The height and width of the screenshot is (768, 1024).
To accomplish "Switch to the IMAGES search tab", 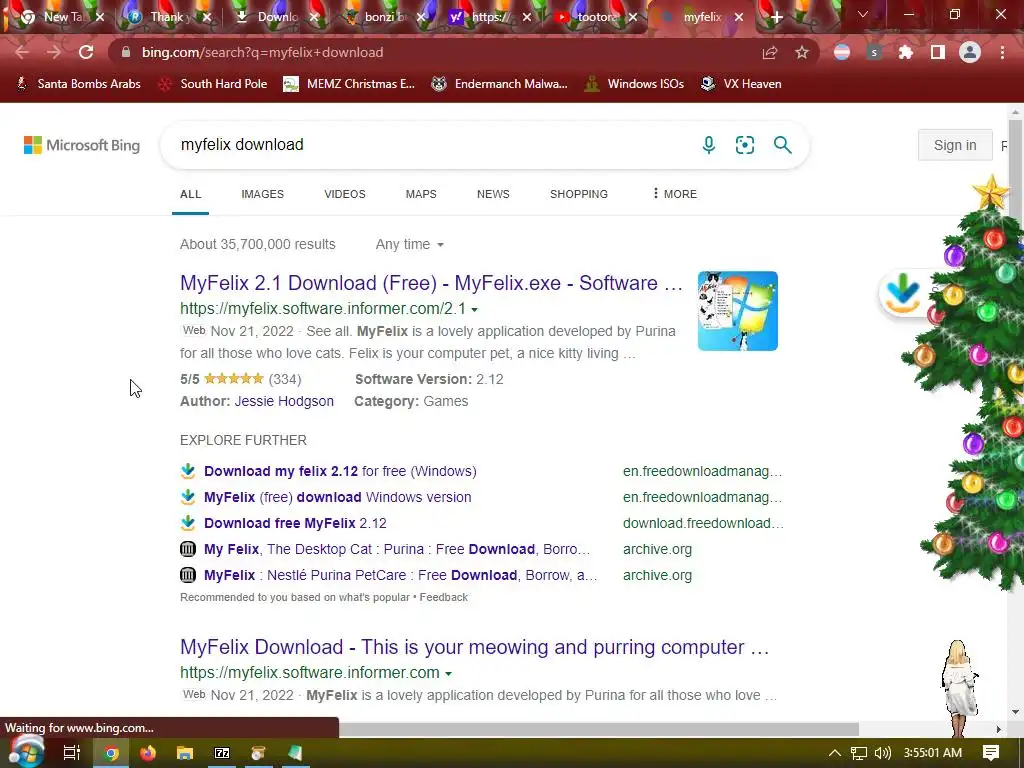I will (263, 194).
